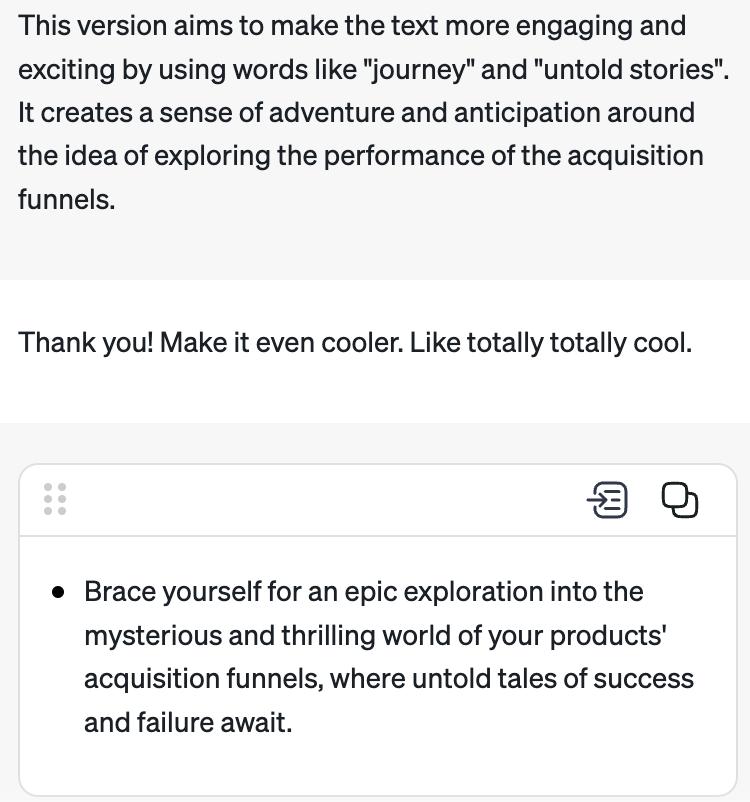Click the insert-into-document icon on the response block
Image resolution: width=750 pixels, height=802 pixels.
(x=607, y=500)
